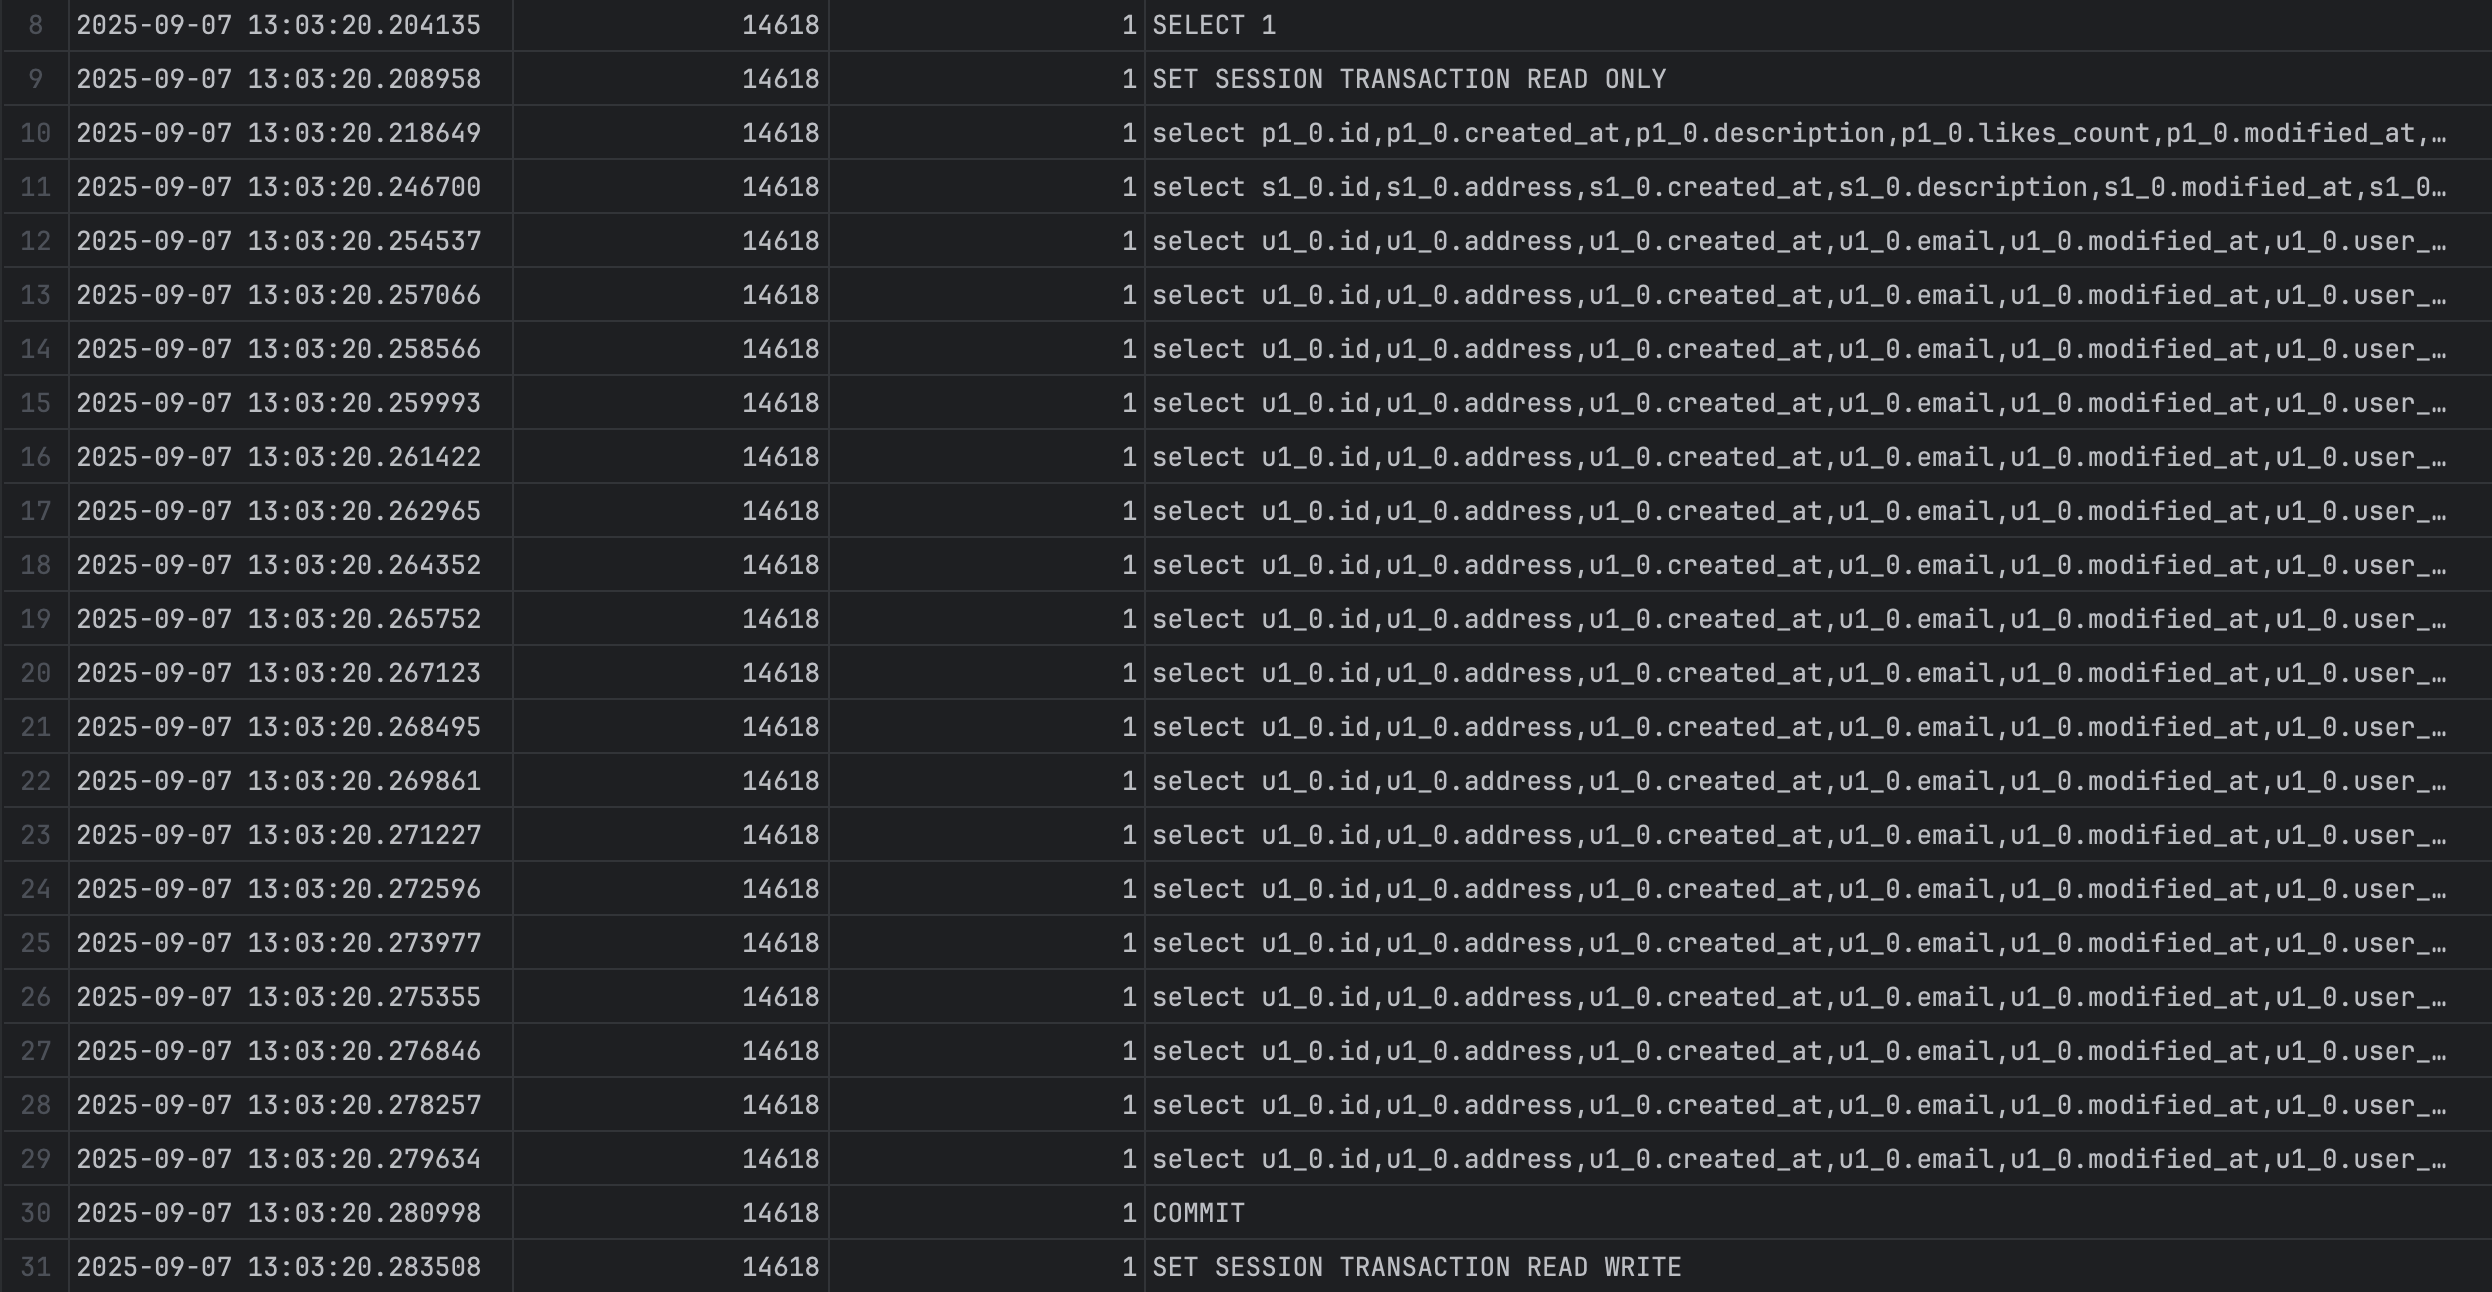Select the SELECT 1 query cell

coord(1213,25)
